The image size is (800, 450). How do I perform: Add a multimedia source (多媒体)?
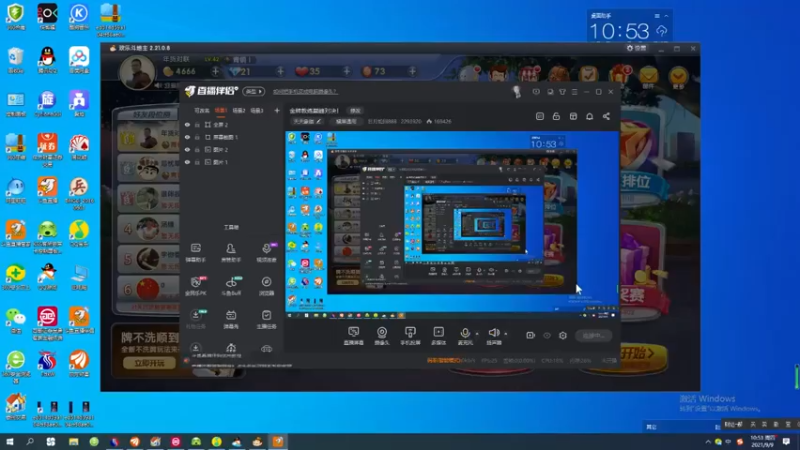click(x=438, y=336)
